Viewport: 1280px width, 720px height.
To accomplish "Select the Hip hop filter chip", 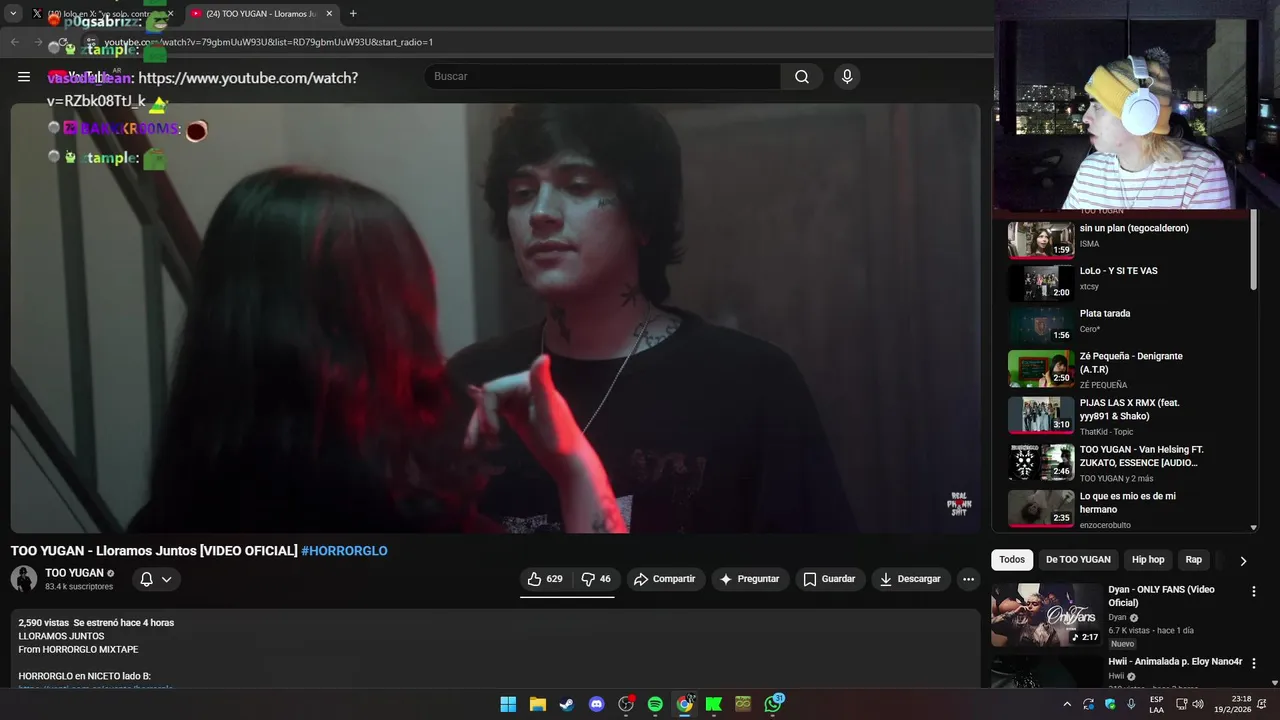I will click(1148, 560).
